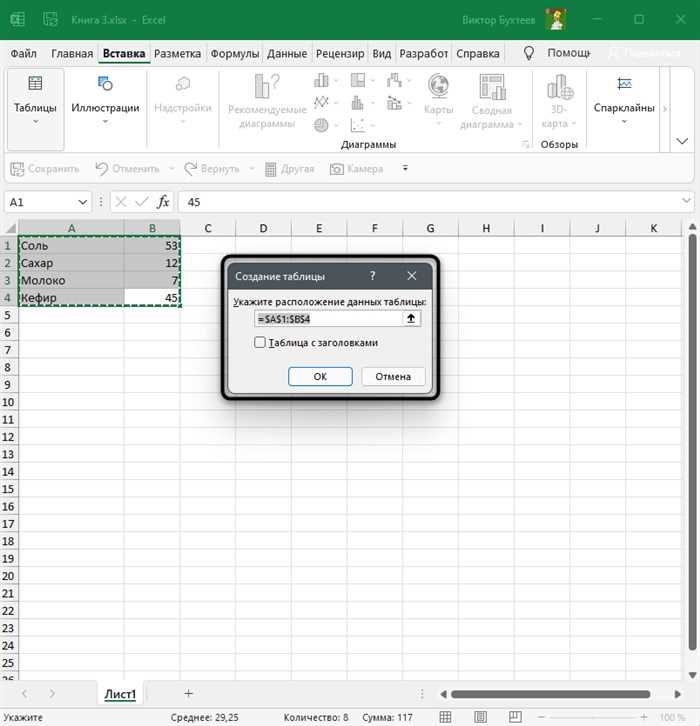Click the help question mark in dialog
The image size is (700, 726).
(x=373, y=276)
